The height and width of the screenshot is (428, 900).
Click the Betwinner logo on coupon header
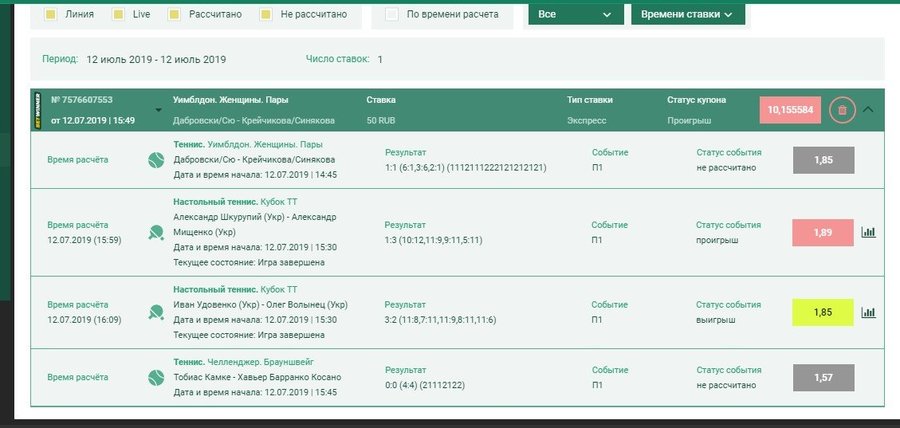pyautogui.click(x=38, y=110)
